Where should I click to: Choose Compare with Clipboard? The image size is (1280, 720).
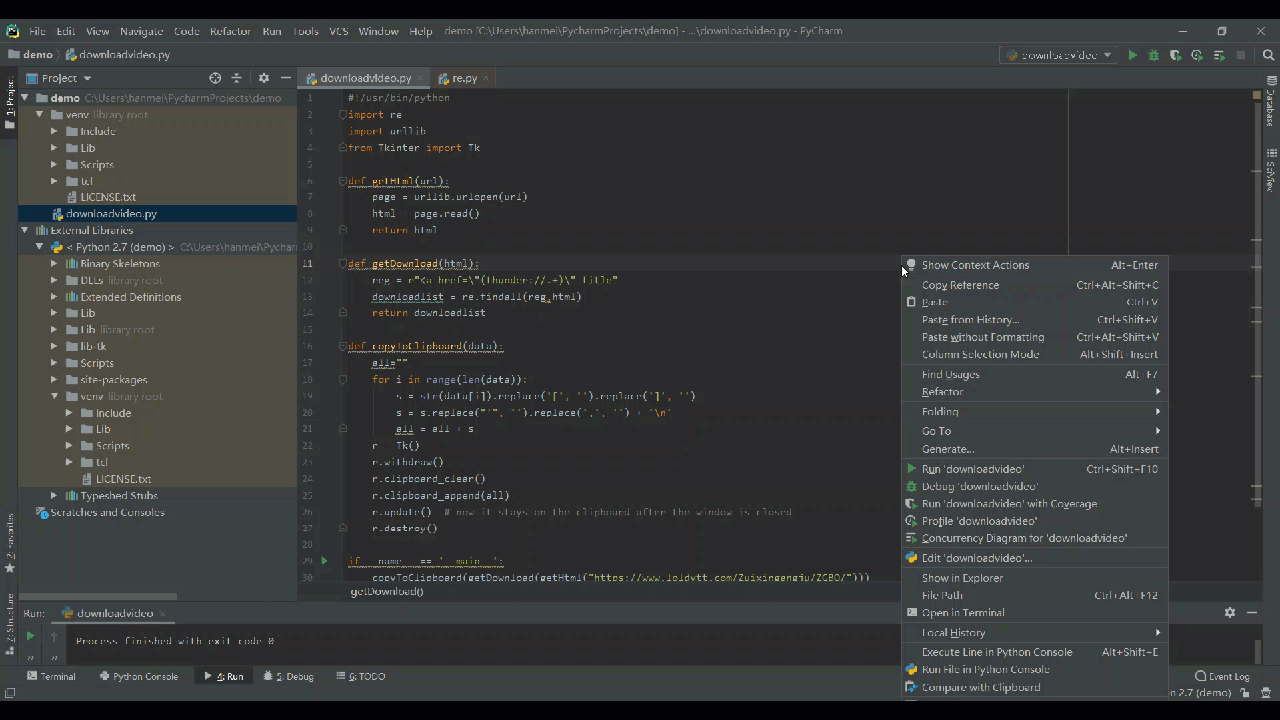[x=1035, y=687]
